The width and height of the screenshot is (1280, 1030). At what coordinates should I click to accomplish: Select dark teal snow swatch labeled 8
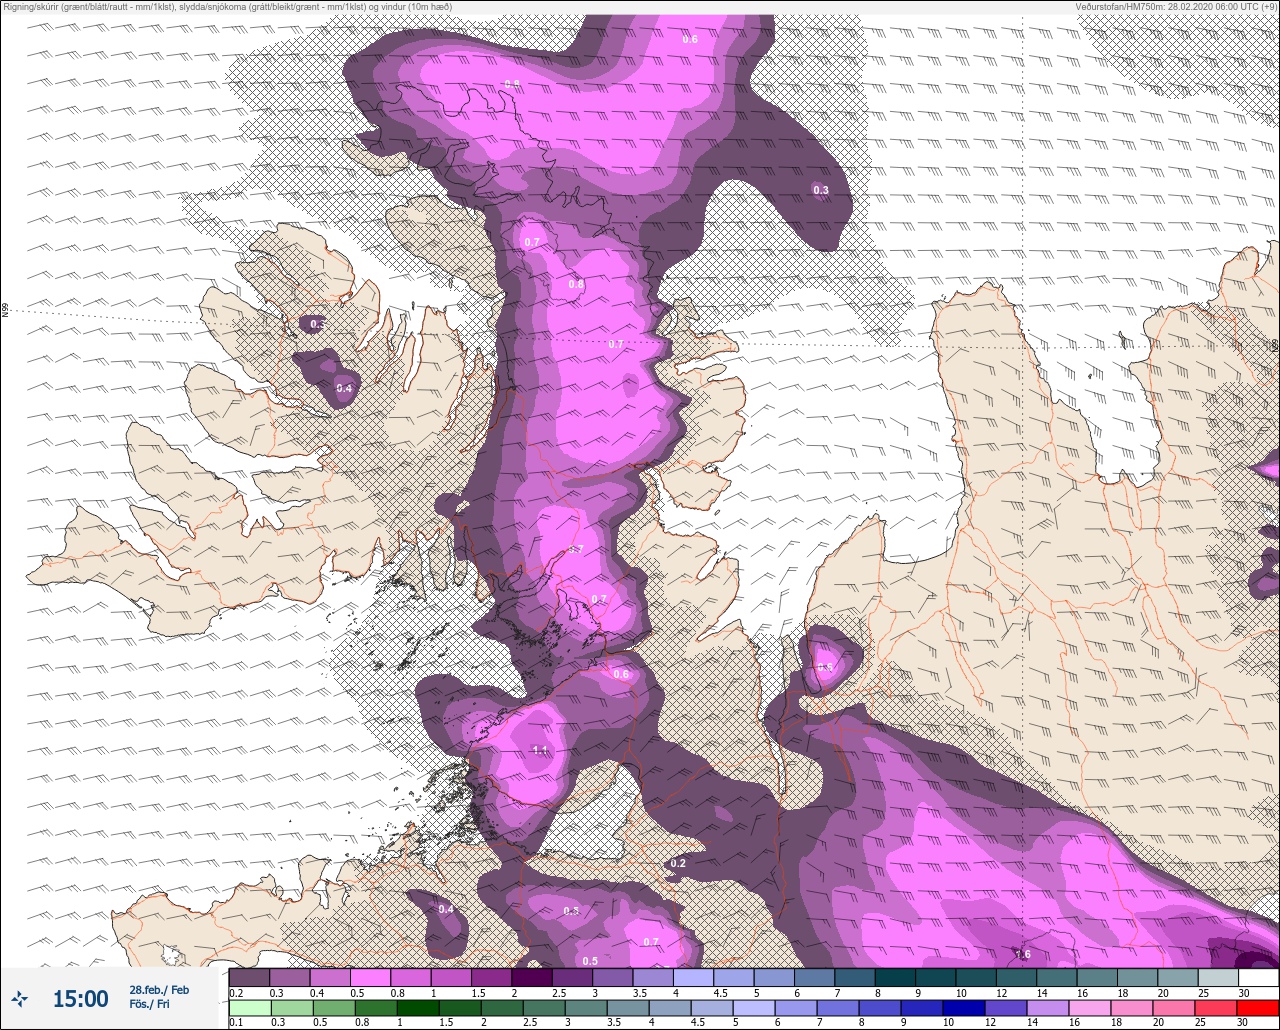pos(895,977)
